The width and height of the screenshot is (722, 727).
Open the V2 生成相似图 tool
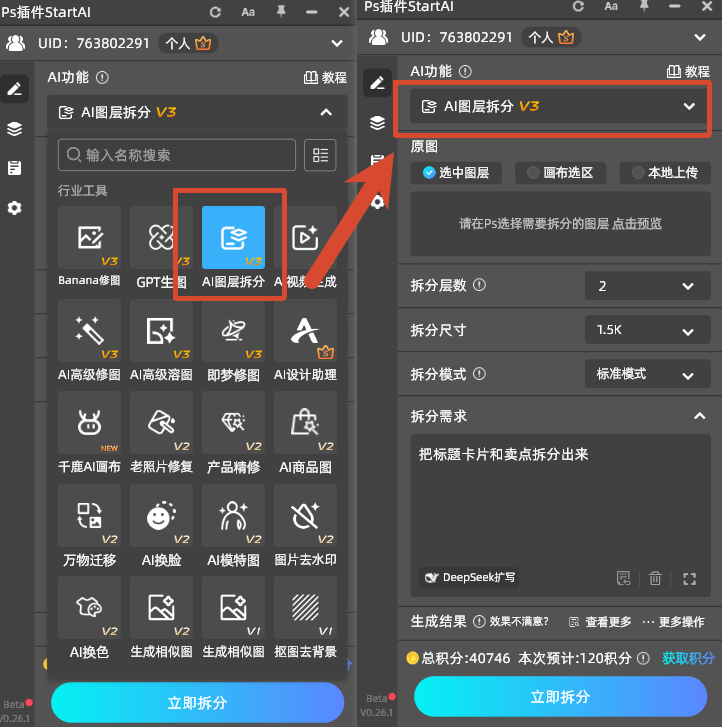coord(161,618)
